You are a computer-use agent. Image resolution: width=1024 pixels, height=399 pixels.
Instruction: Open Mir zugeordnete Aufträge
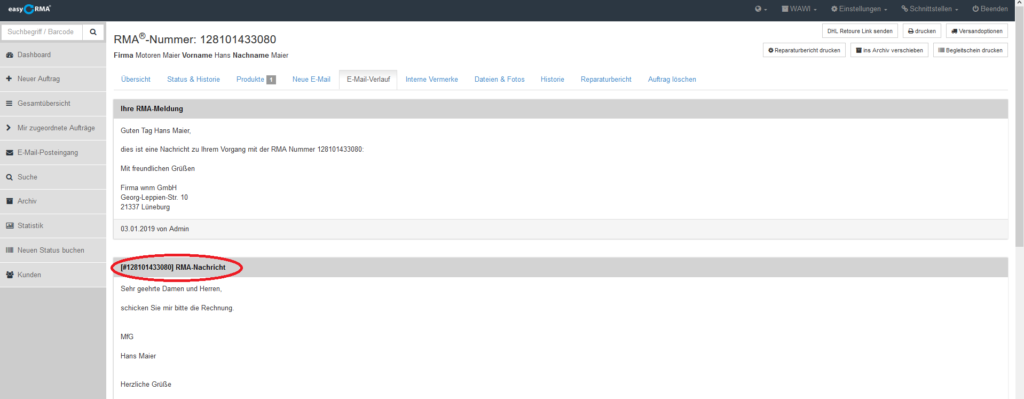point(53,128)
